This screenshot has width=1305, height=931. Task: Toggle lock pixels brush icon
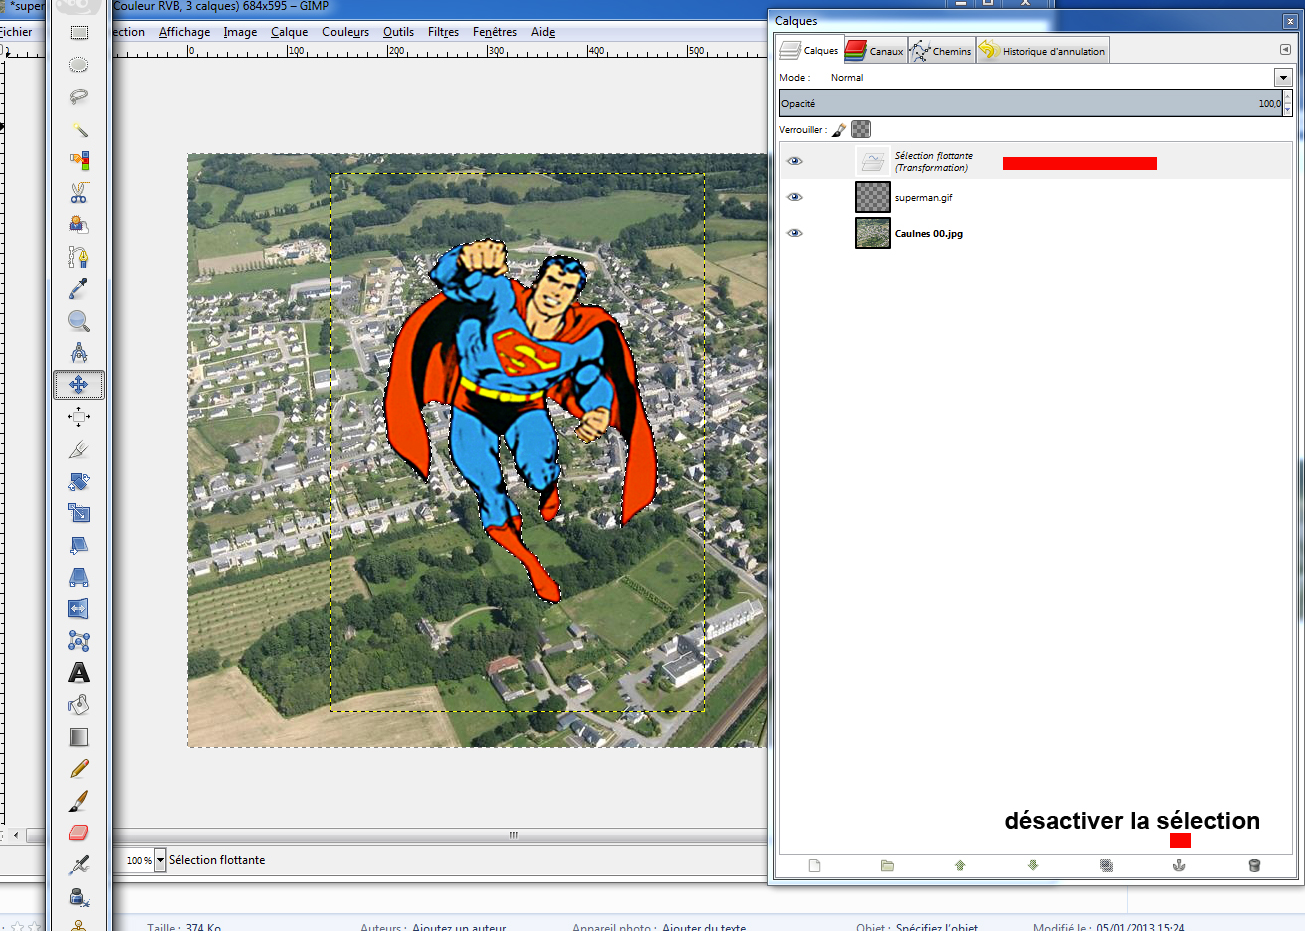(839, 129)
